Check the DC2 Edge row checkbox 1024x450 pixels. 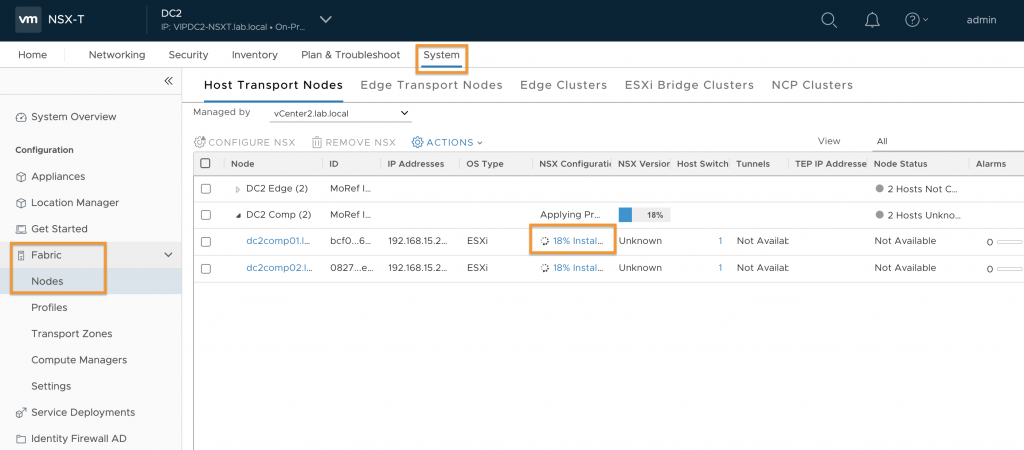coord(206,189)
